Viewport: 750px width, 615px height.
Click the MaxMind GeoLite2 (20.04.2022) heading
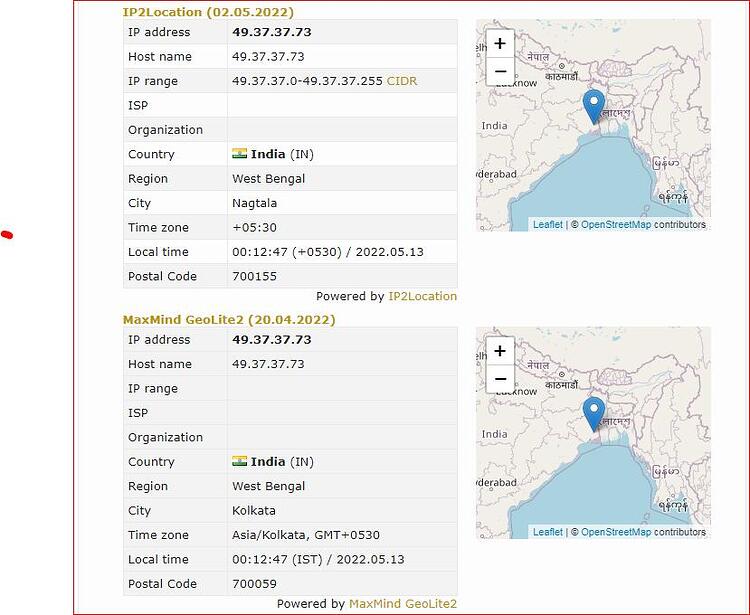click(229, 319)
